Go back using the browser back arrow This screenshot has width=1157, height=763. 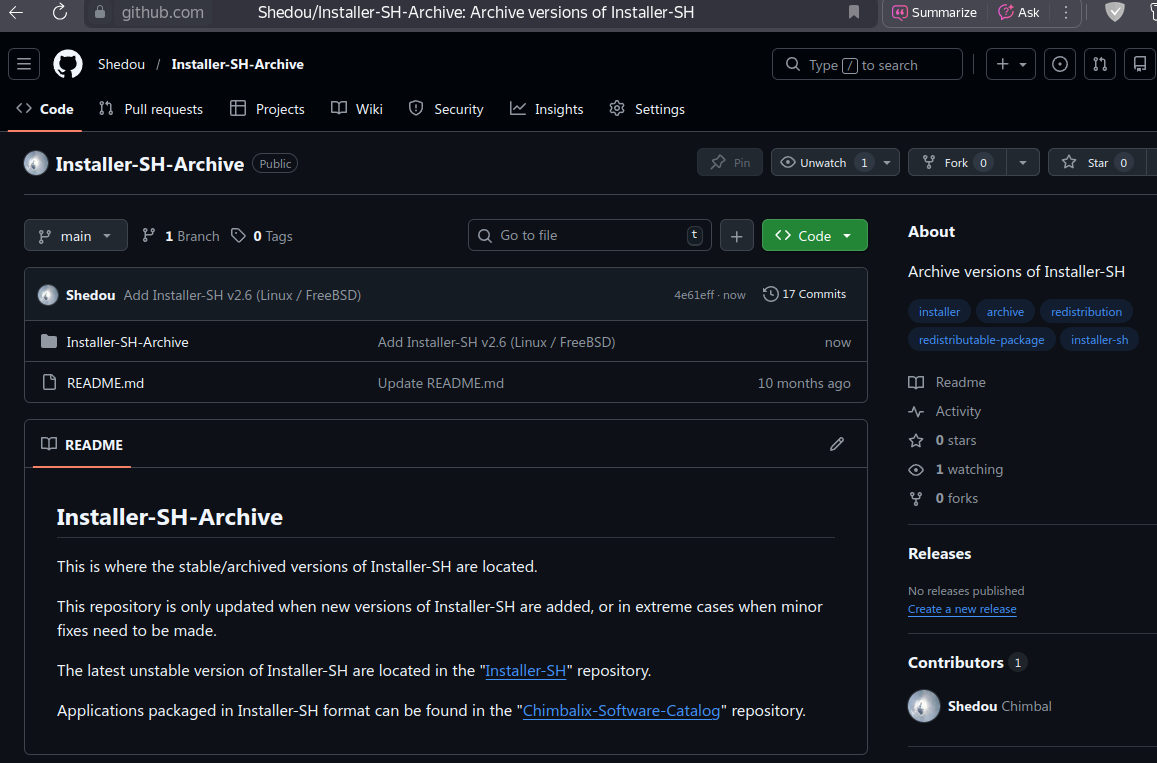16,13
